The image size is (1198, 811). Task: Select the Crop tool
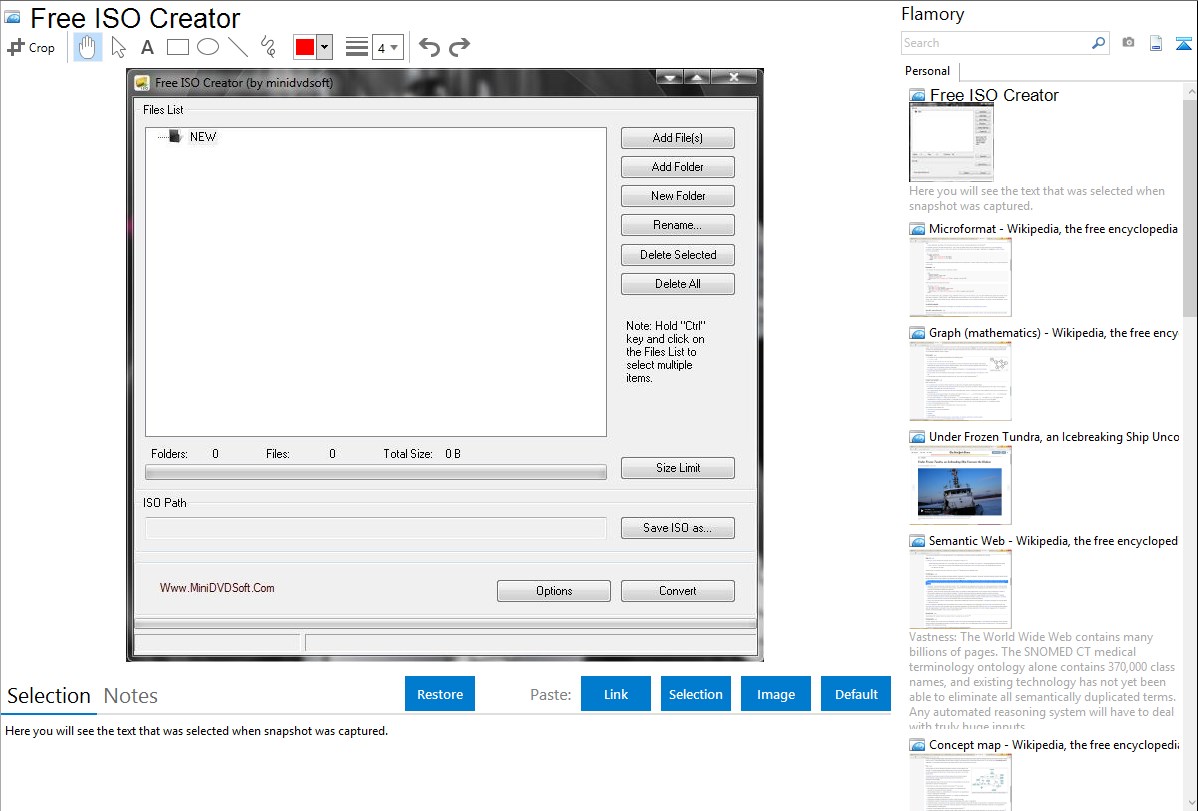tap(31, 47)
